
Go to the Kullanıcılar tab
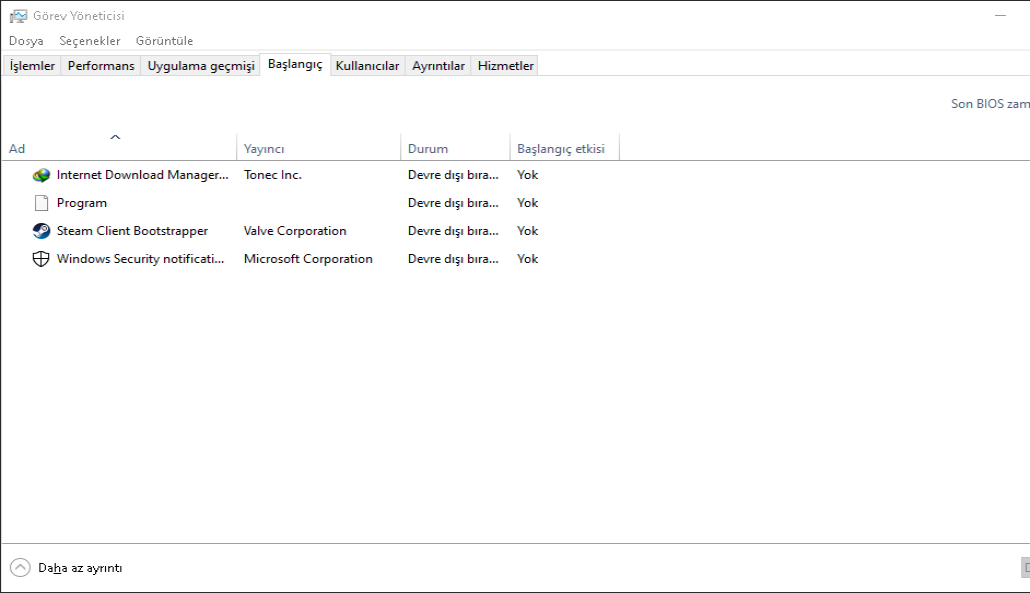click(x=367, y=66)
